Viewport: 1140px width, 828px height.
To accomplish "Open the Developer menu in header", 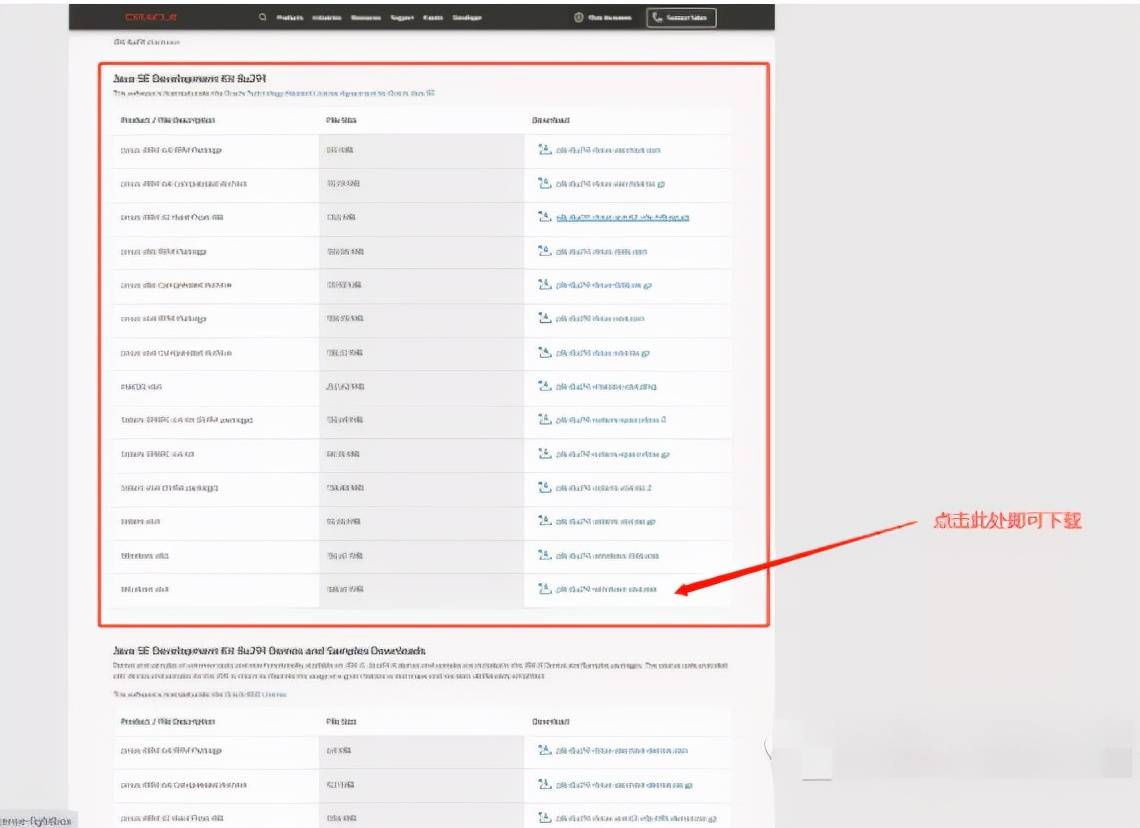I will 467,17.
